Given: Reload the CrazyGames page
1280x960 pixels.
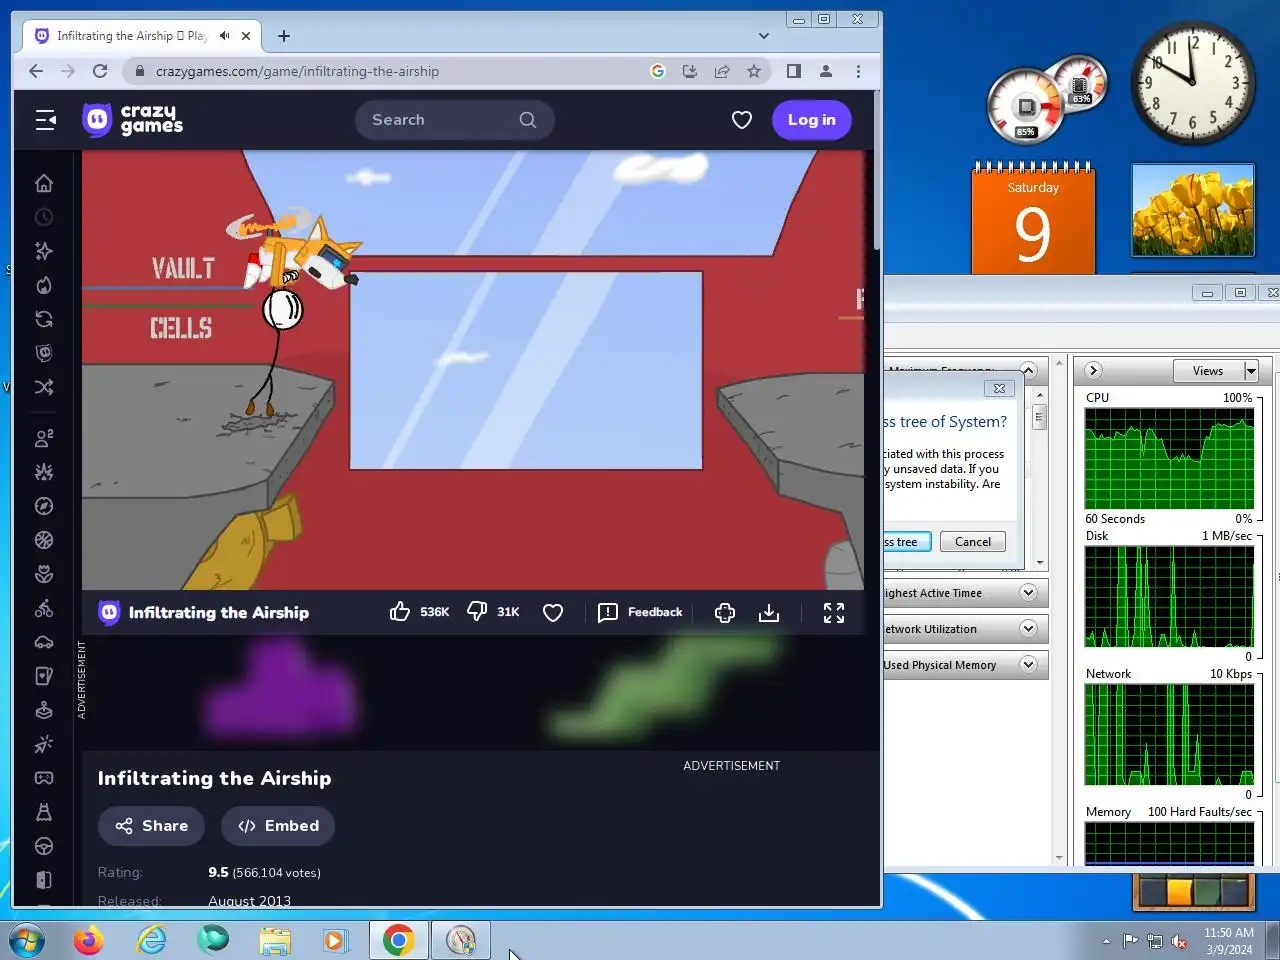Looking at the screenshot, I should (x=100, y=71).
